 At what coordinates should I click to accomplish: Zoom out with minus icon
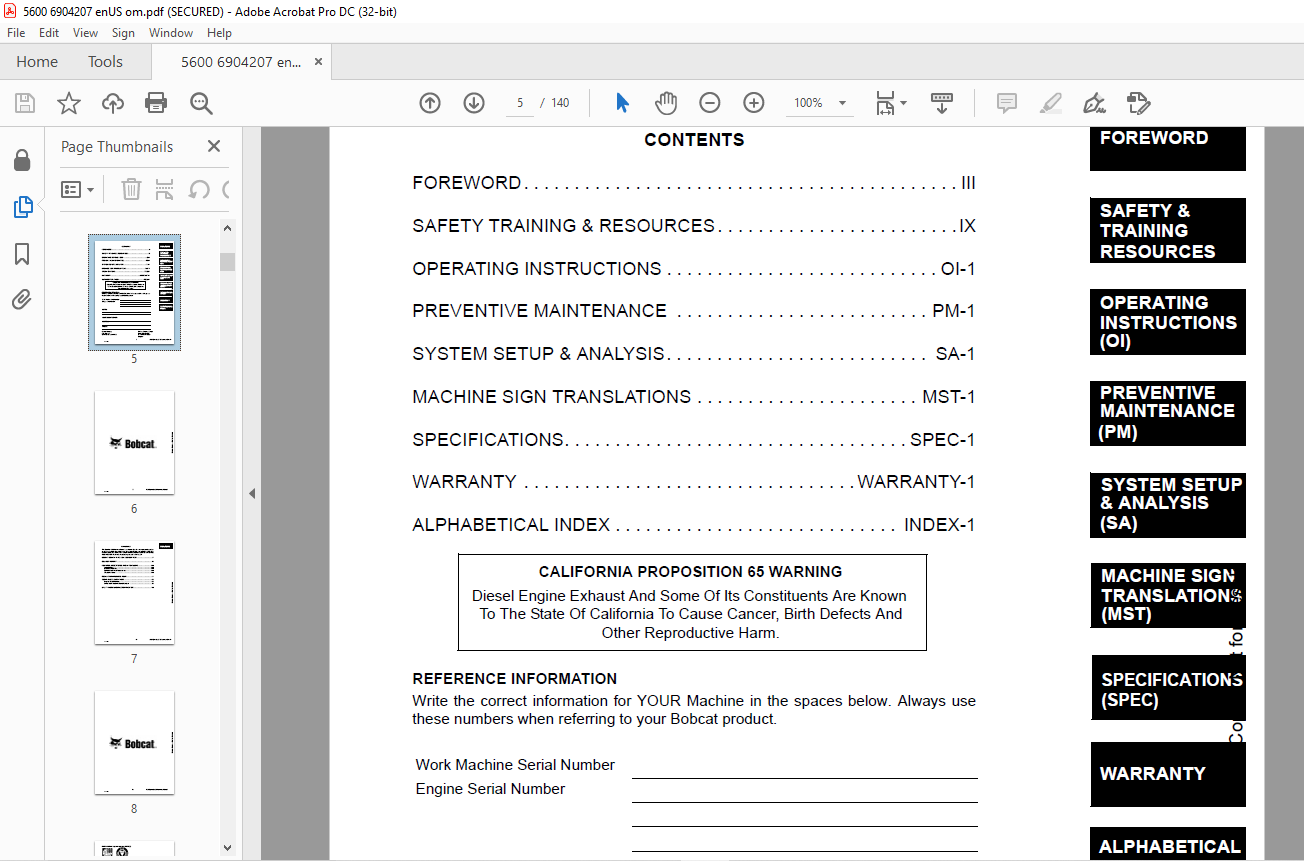click(x=710, y=103)
